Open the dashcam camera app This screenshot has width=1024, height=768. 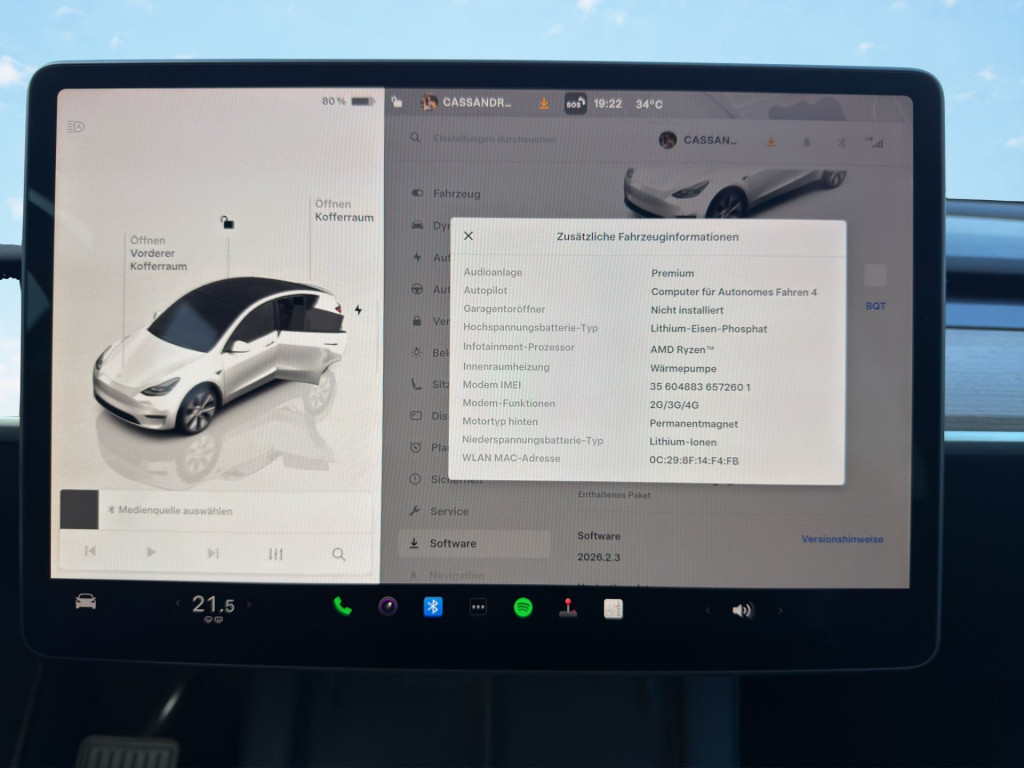click(x=388, y=607)
